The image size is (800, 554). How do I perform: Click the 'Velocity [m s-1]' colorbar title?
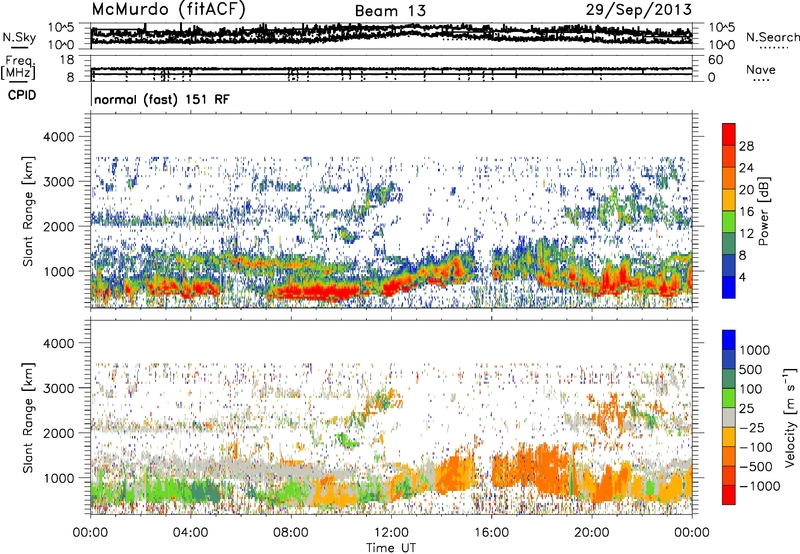pyautogui.click(x=790, y=417)
